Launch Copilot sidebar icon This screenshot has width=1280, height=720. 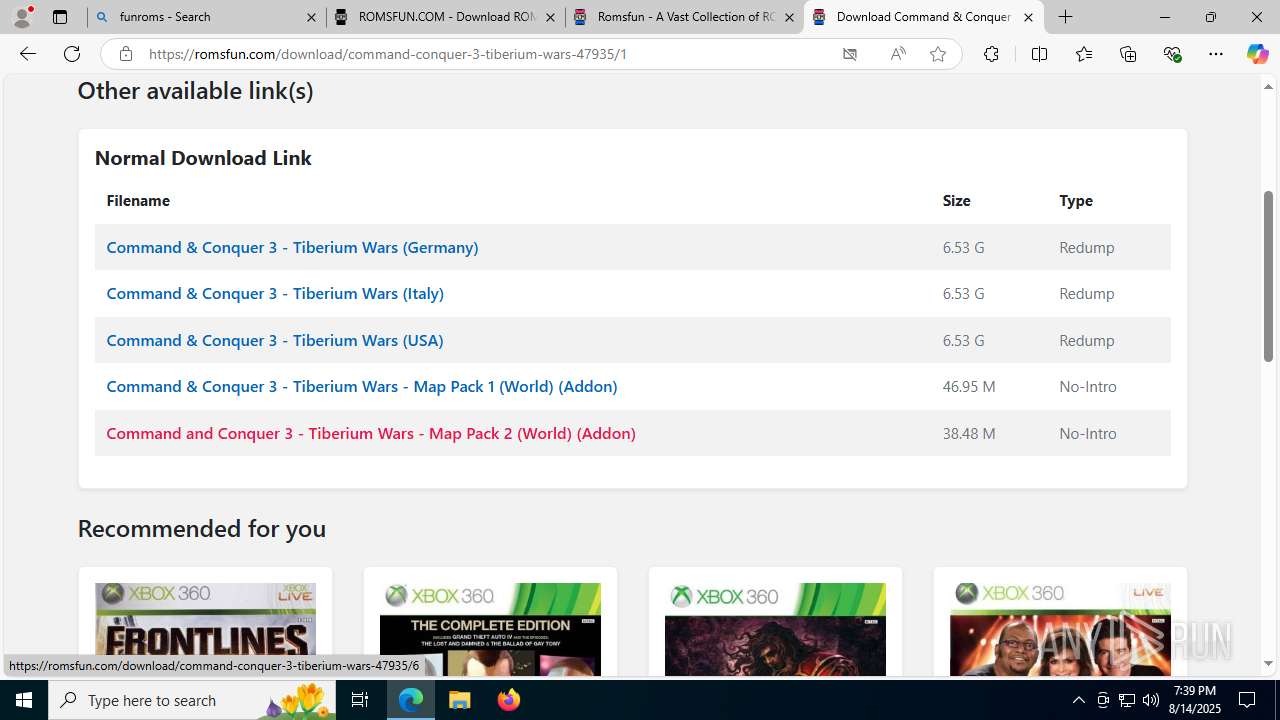[1257, 54]
